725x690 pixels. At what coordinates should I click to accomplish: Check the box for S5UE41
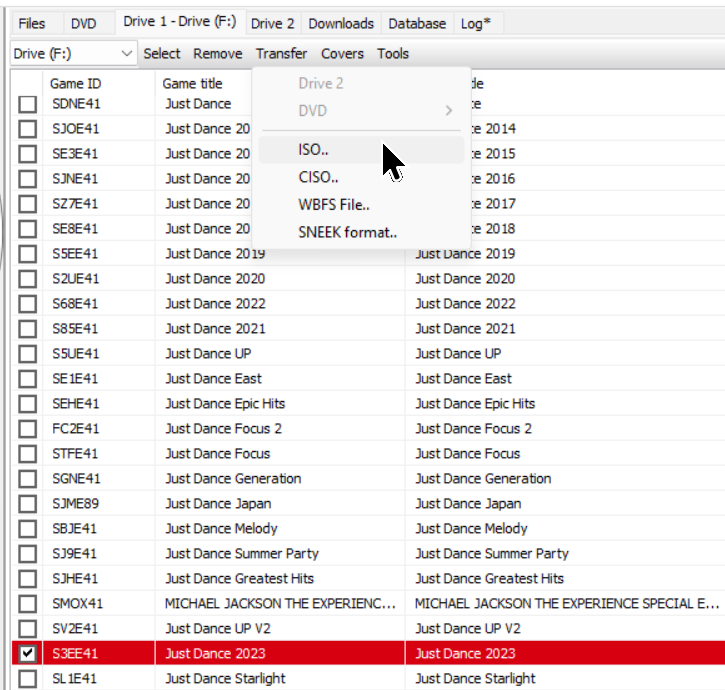click(28, 354)
